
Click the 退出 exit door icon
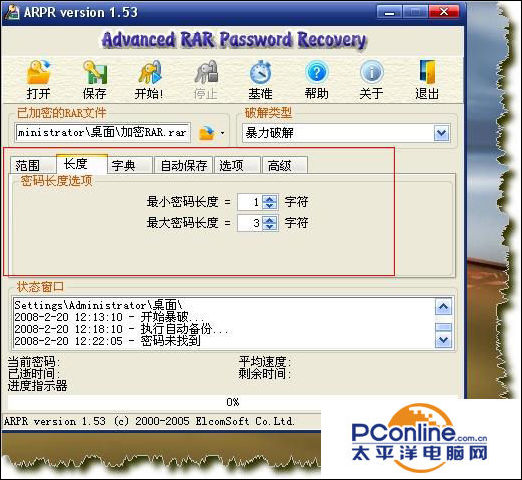(427, 72)
